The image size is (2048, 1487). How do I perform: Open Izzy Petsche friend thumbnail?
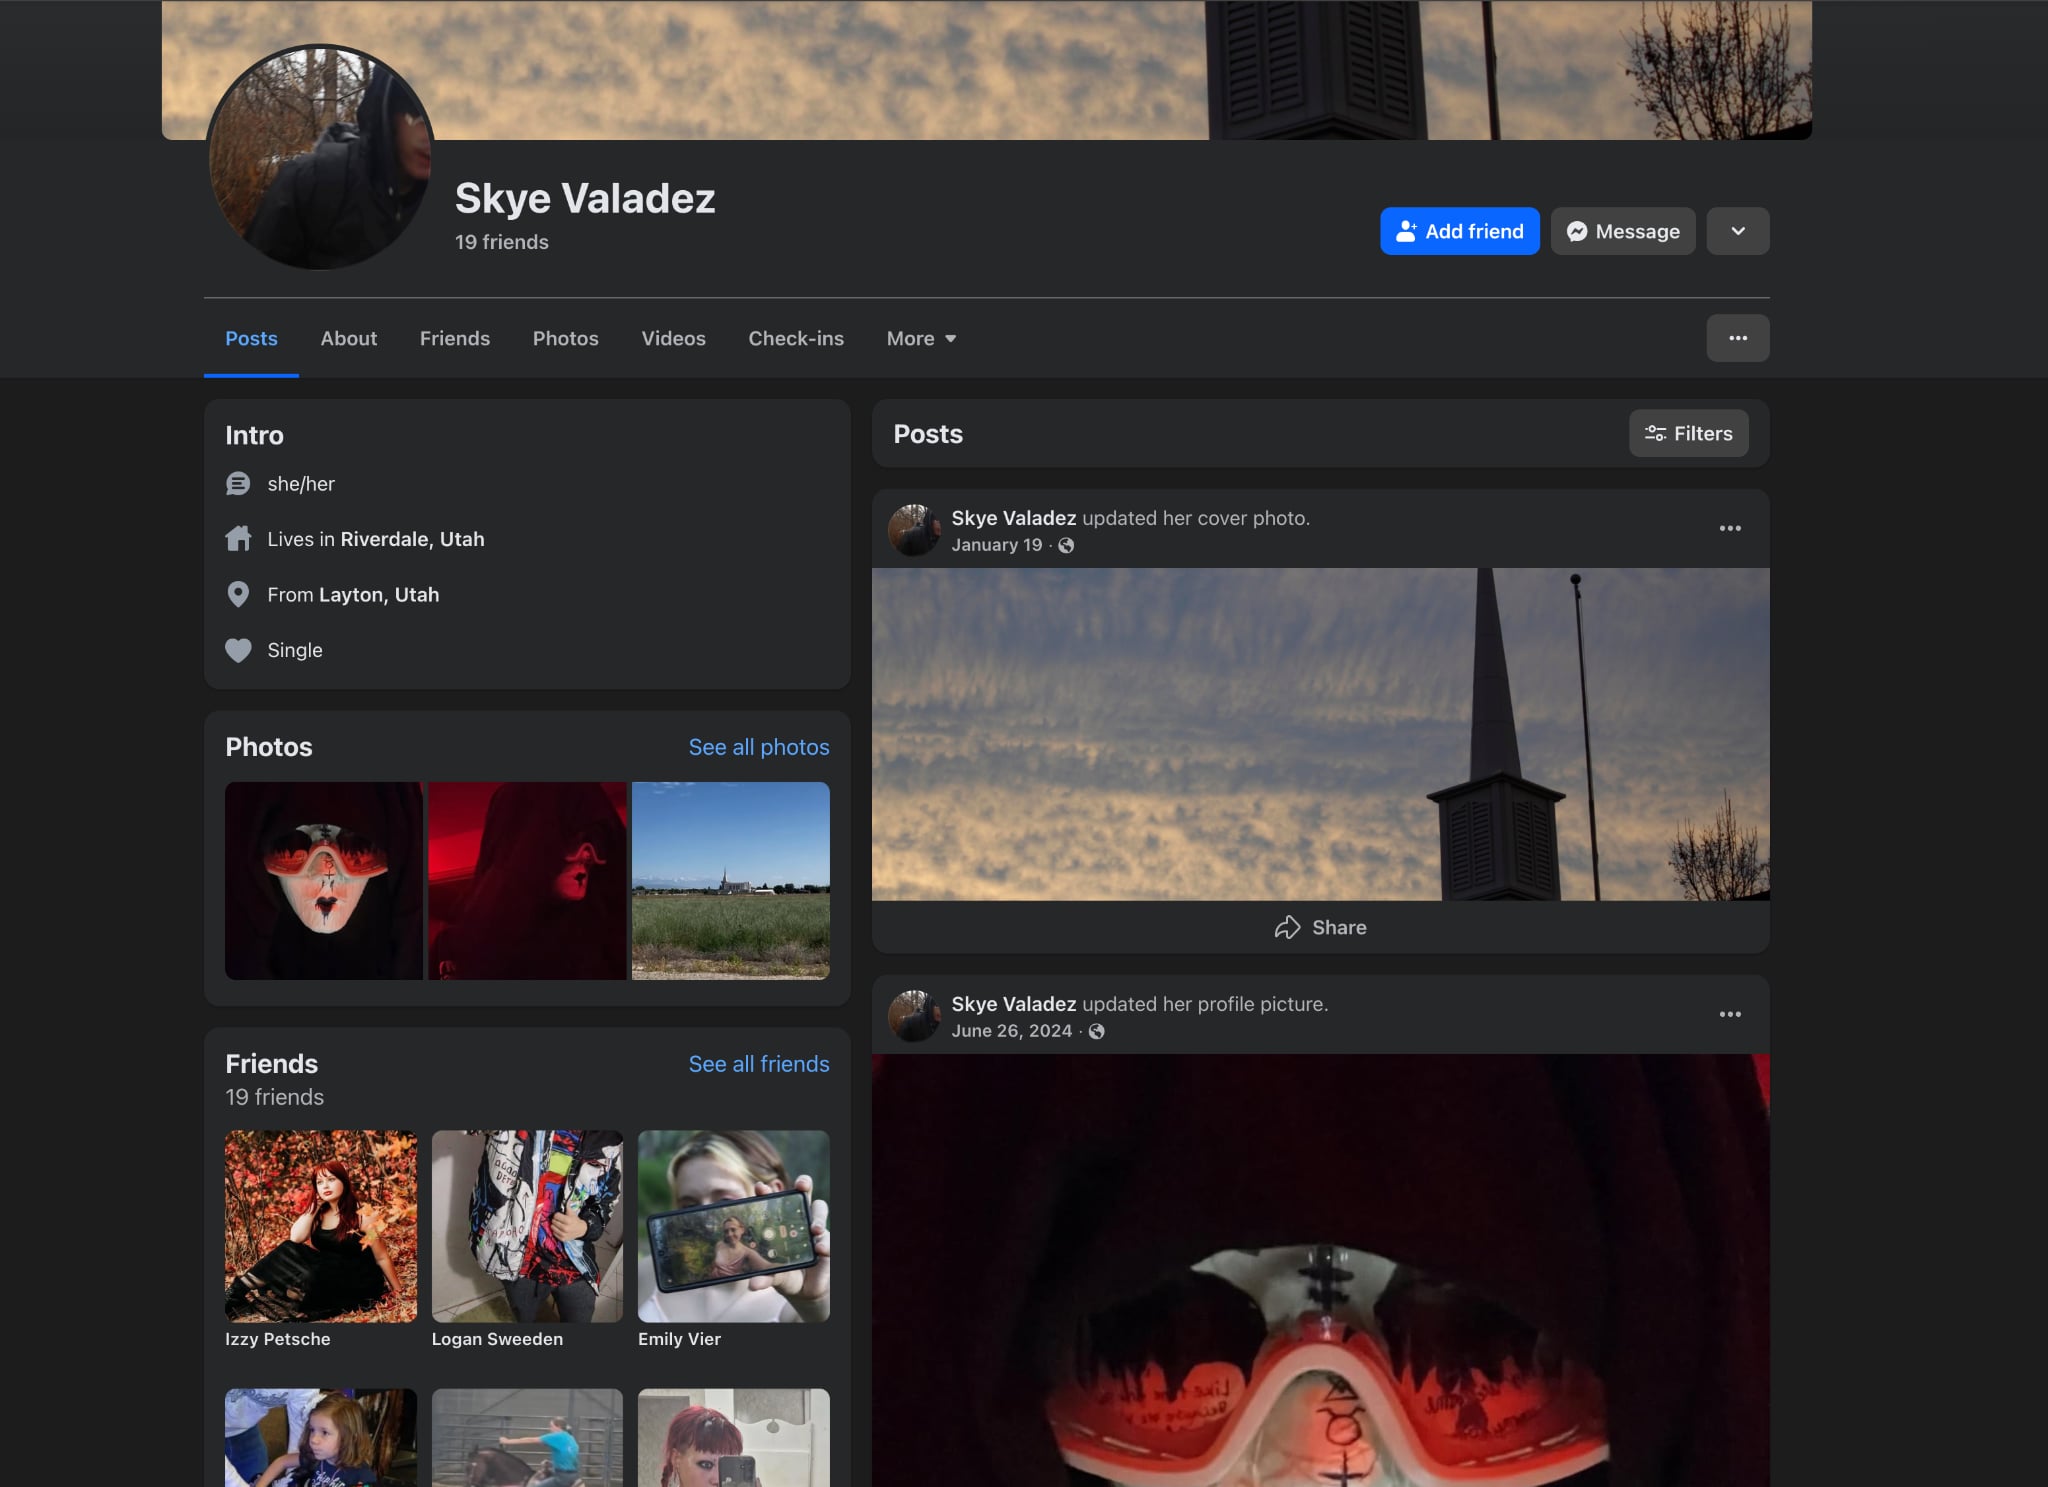pyautogui.click(x=320, y=1225)
